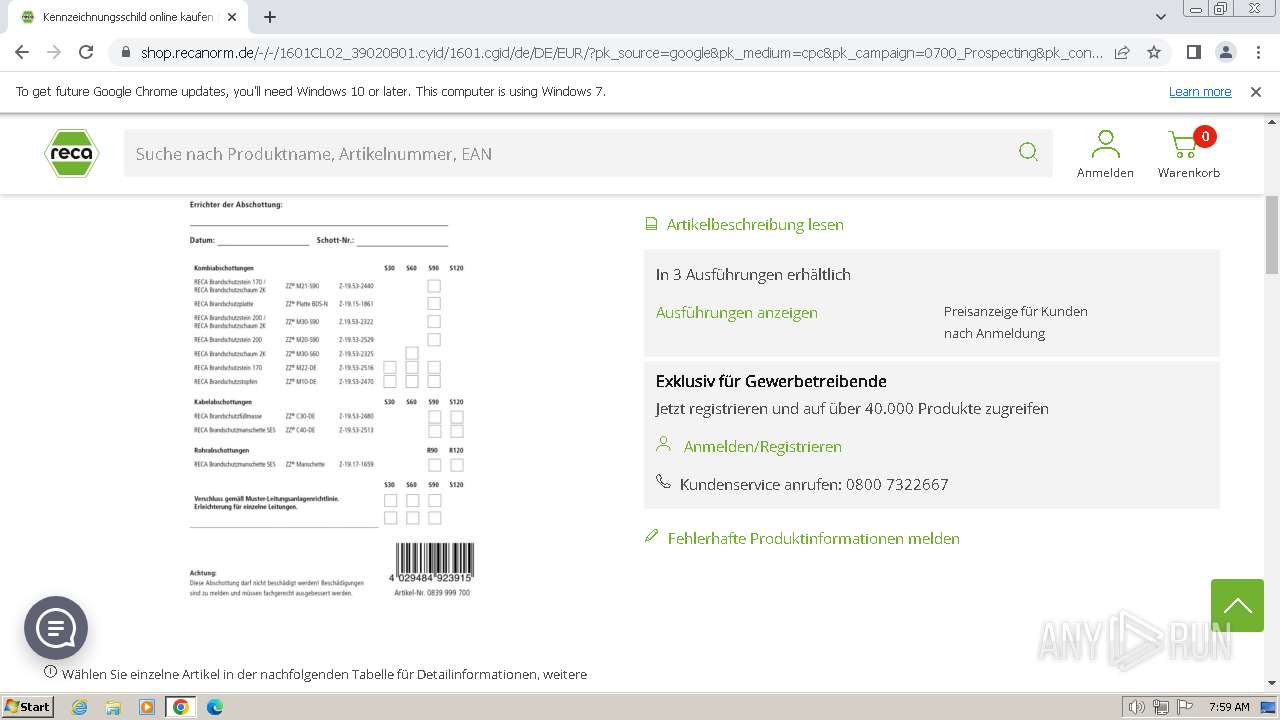
Task: Close the Kennzeichnungsschild tab
Action: pos(232,17)
